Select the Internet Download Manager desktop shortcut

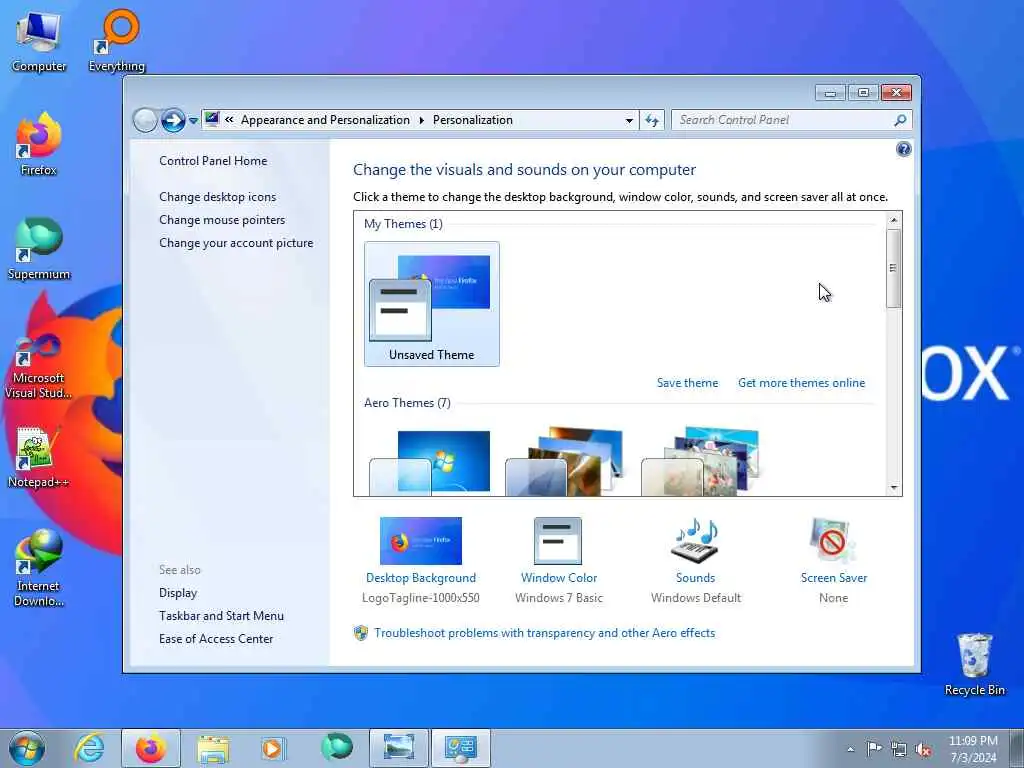point(39,568)
